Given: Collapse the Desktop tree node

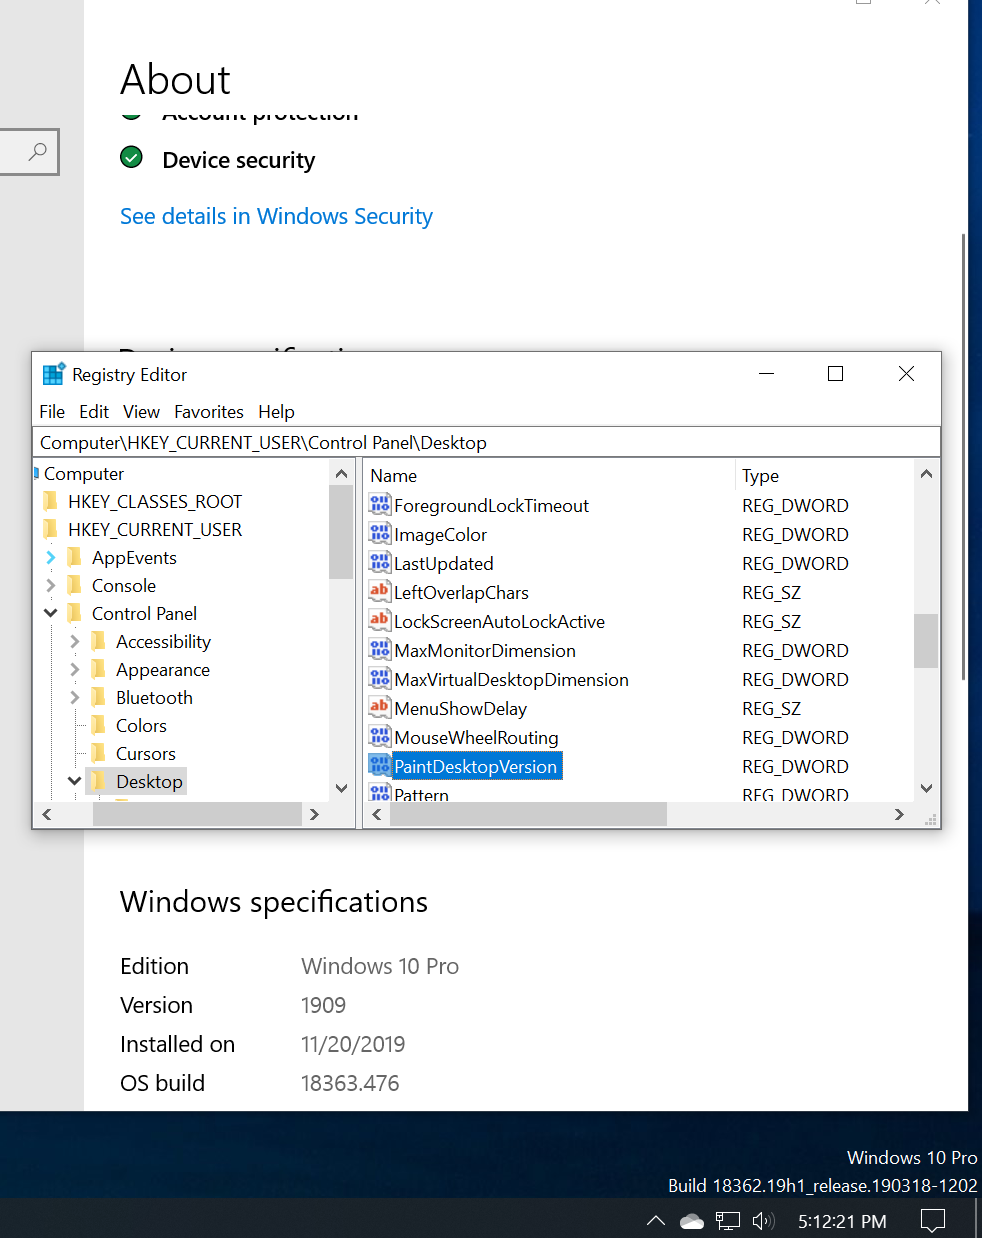Looking at the screenshot, I should pyautogui.click(x=75, y=781).
